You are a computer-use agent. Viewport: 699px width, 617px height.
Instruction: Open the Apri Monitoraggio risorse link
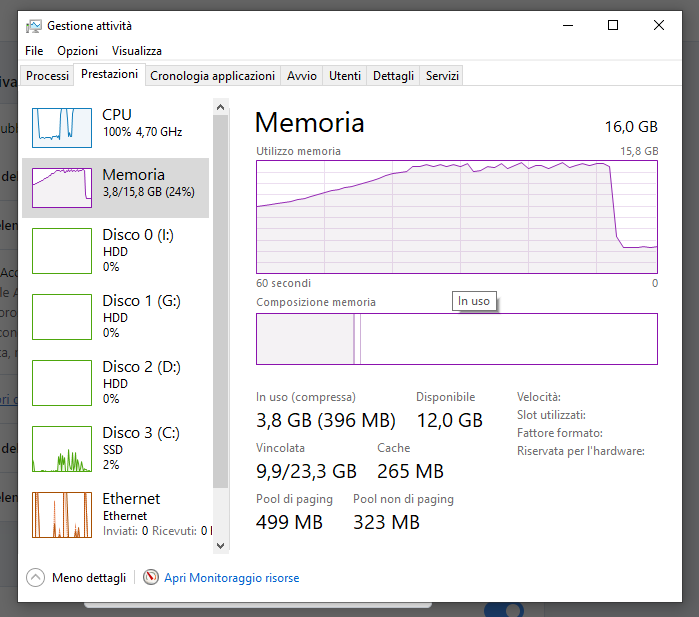click(231, 578)
